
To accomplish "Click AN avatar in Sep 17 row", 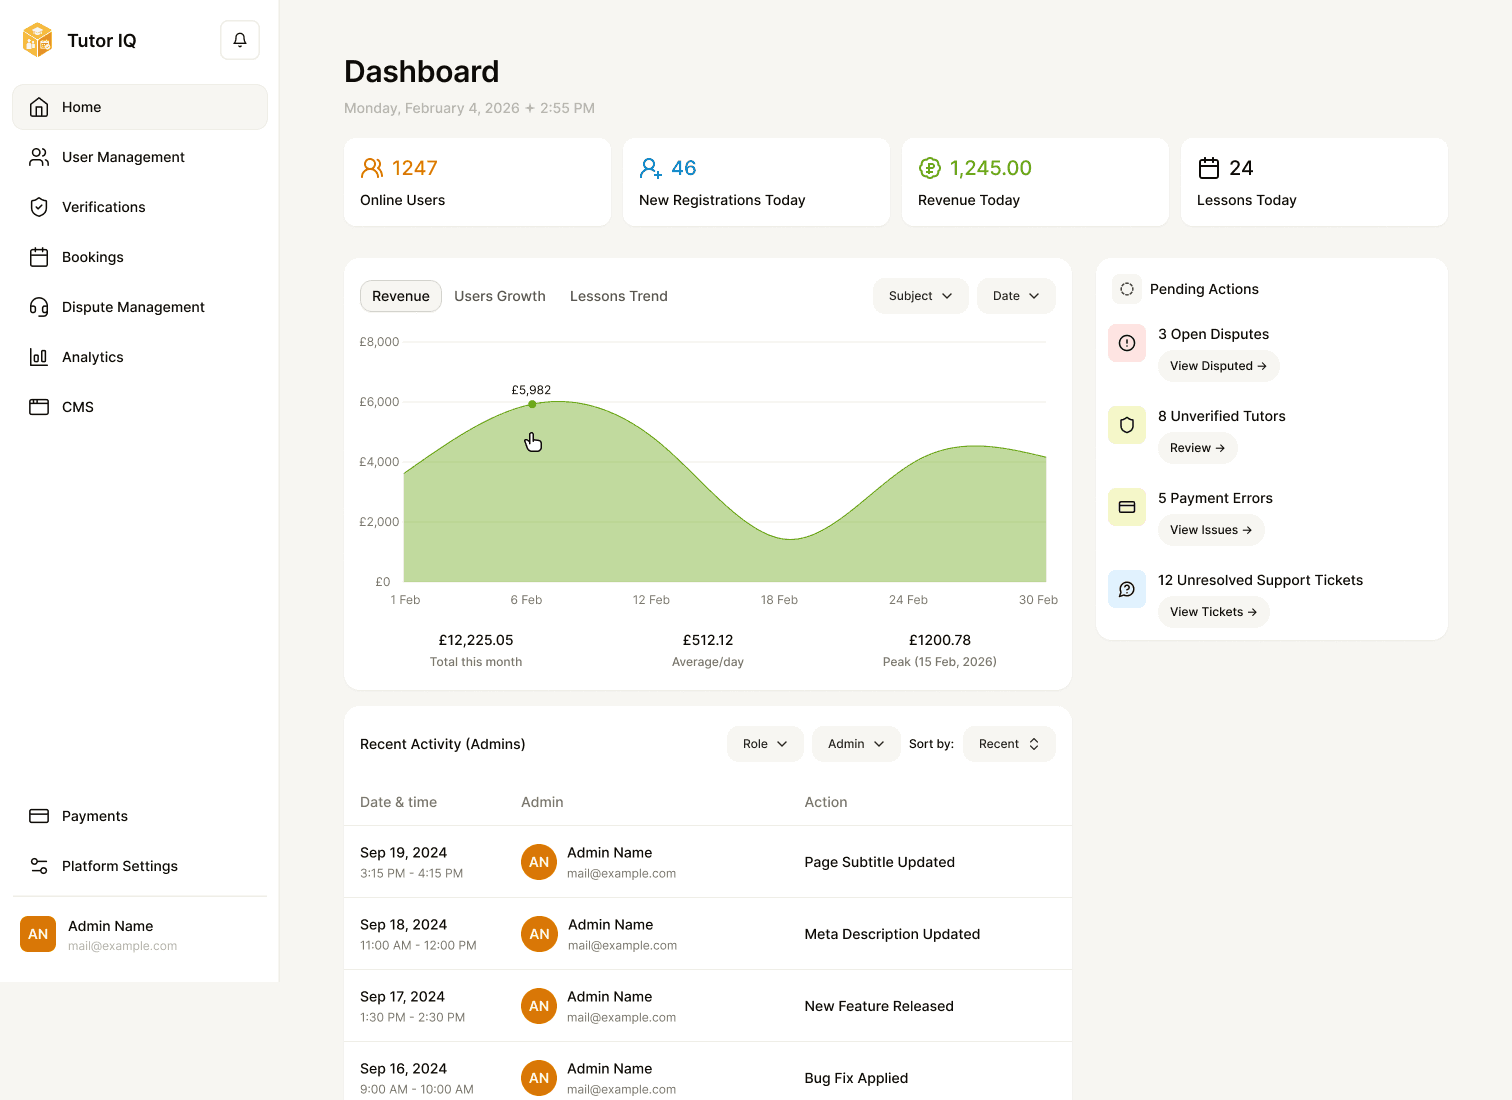I will point(539,1006).
